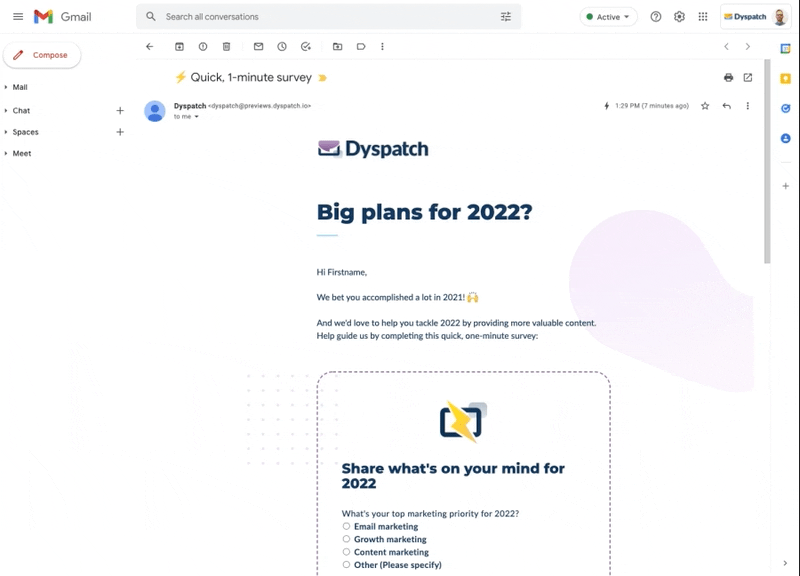Apply a label to this email
The image size is (800, 576).
pos(361,46)
